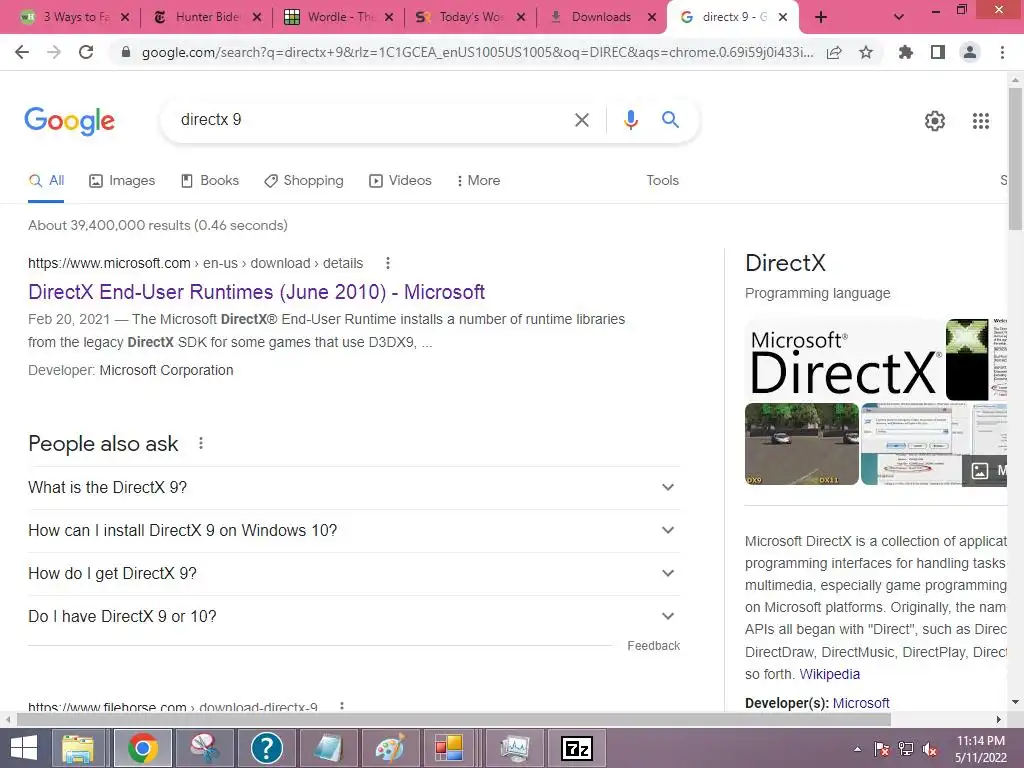
Task: Click the Google logo
Action: point(69,121)
